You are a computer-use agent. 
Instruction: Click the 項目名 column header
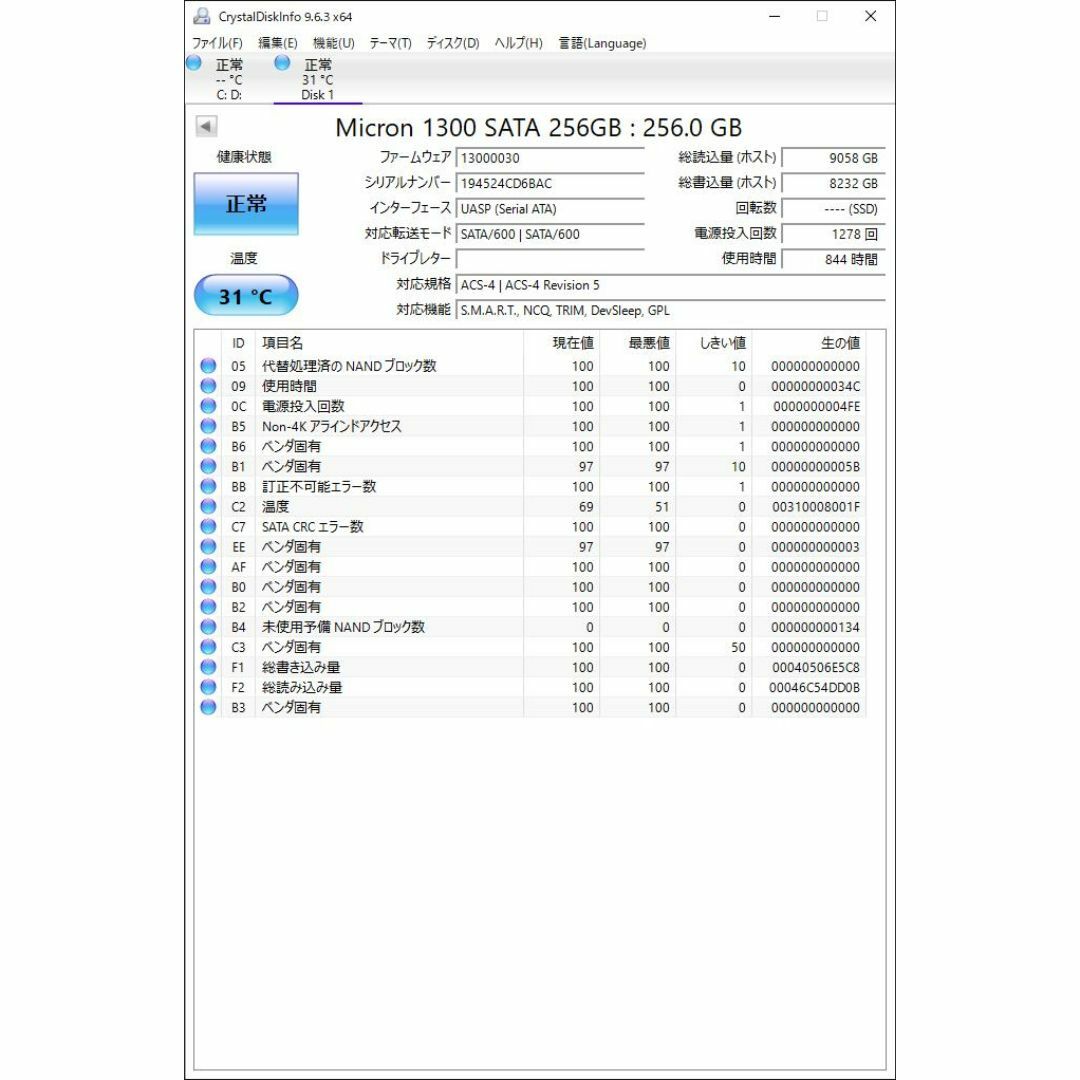(x=389, y=342)
